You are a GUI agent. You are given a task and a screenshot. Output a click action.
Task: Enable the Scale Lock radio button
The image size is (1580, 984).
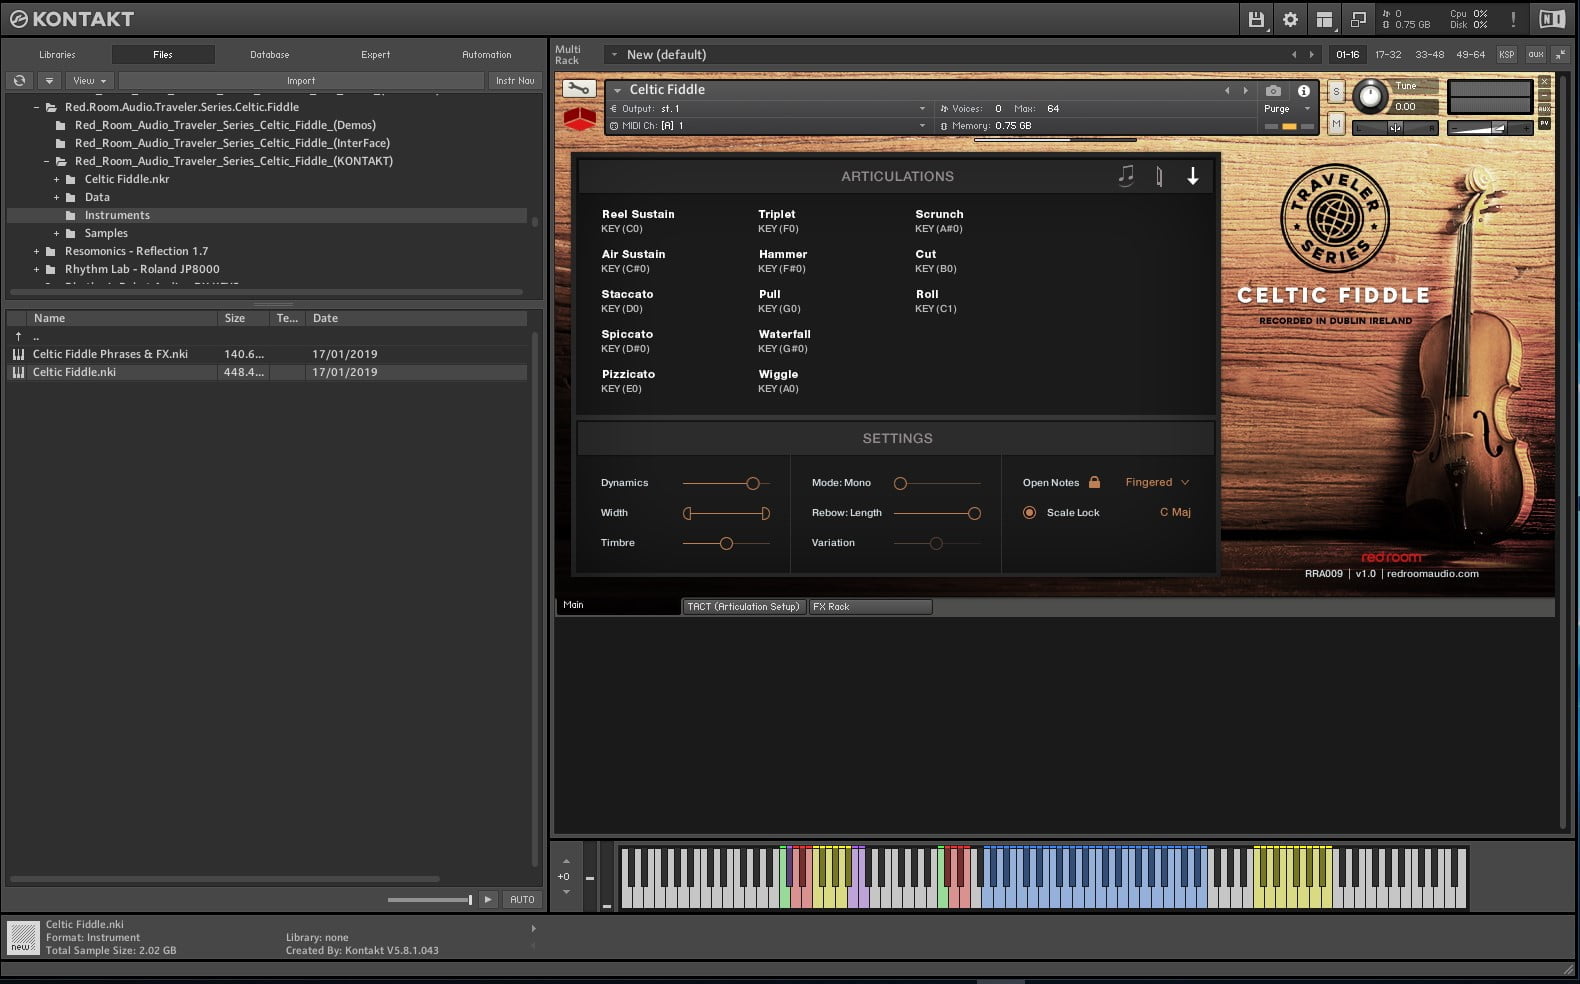click(x=1029, y=512)
